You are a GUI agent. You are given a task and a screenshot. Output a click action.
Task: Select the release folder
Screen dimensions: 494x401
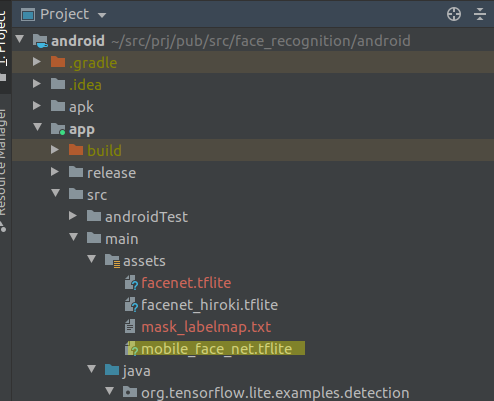click(111, 173)
